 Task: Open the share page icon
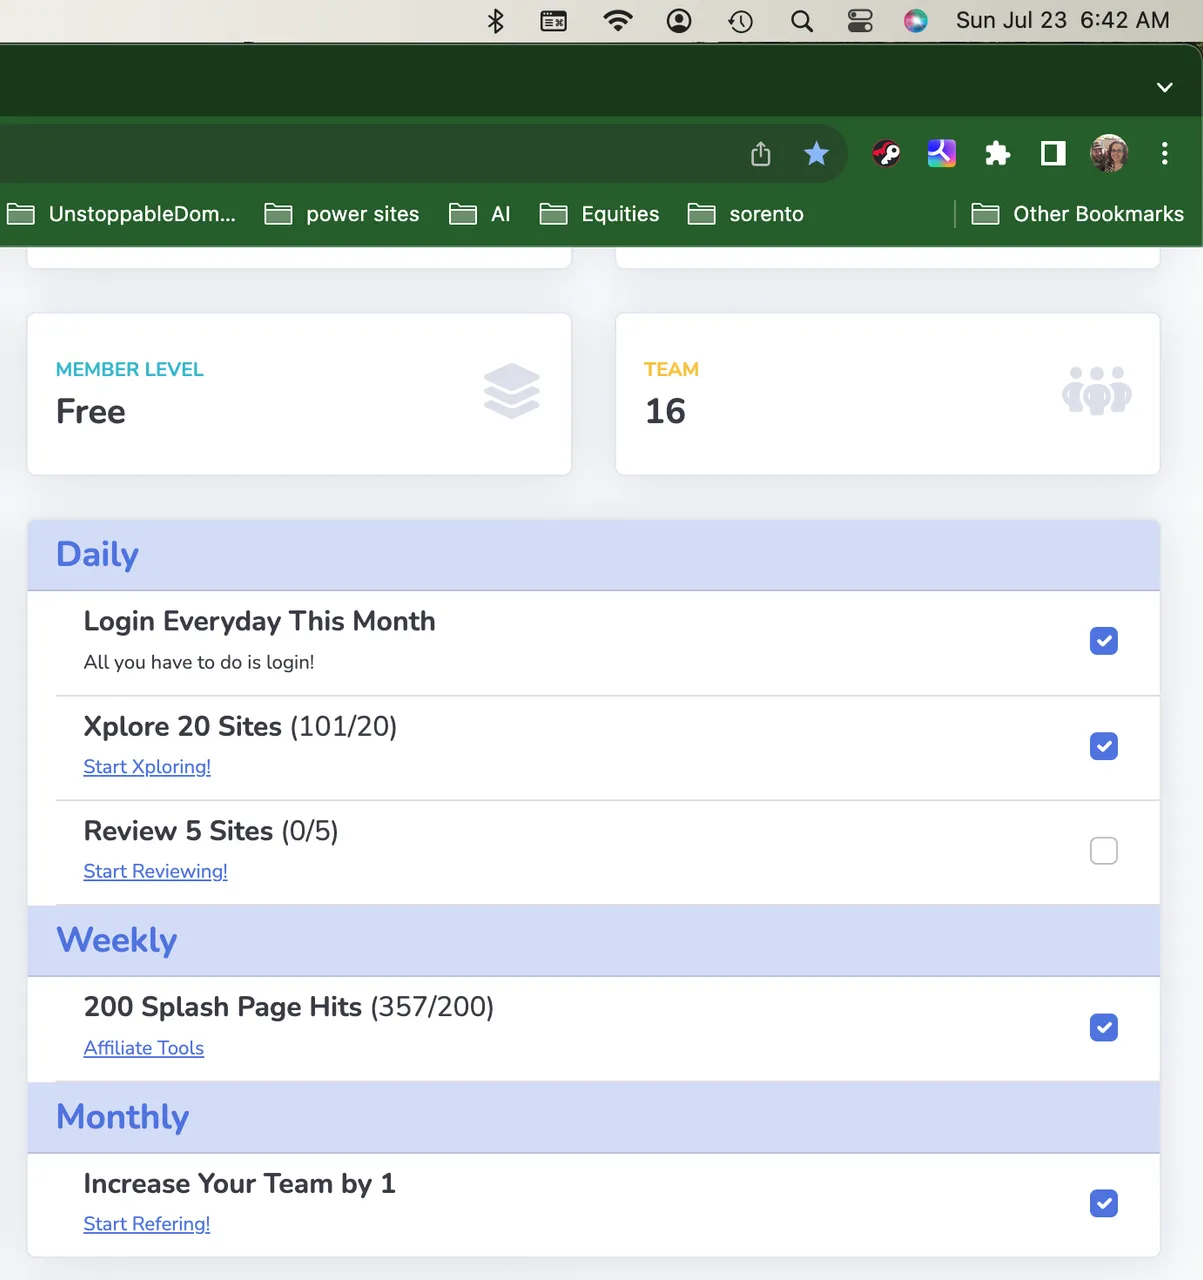click(x=761, y=153)
